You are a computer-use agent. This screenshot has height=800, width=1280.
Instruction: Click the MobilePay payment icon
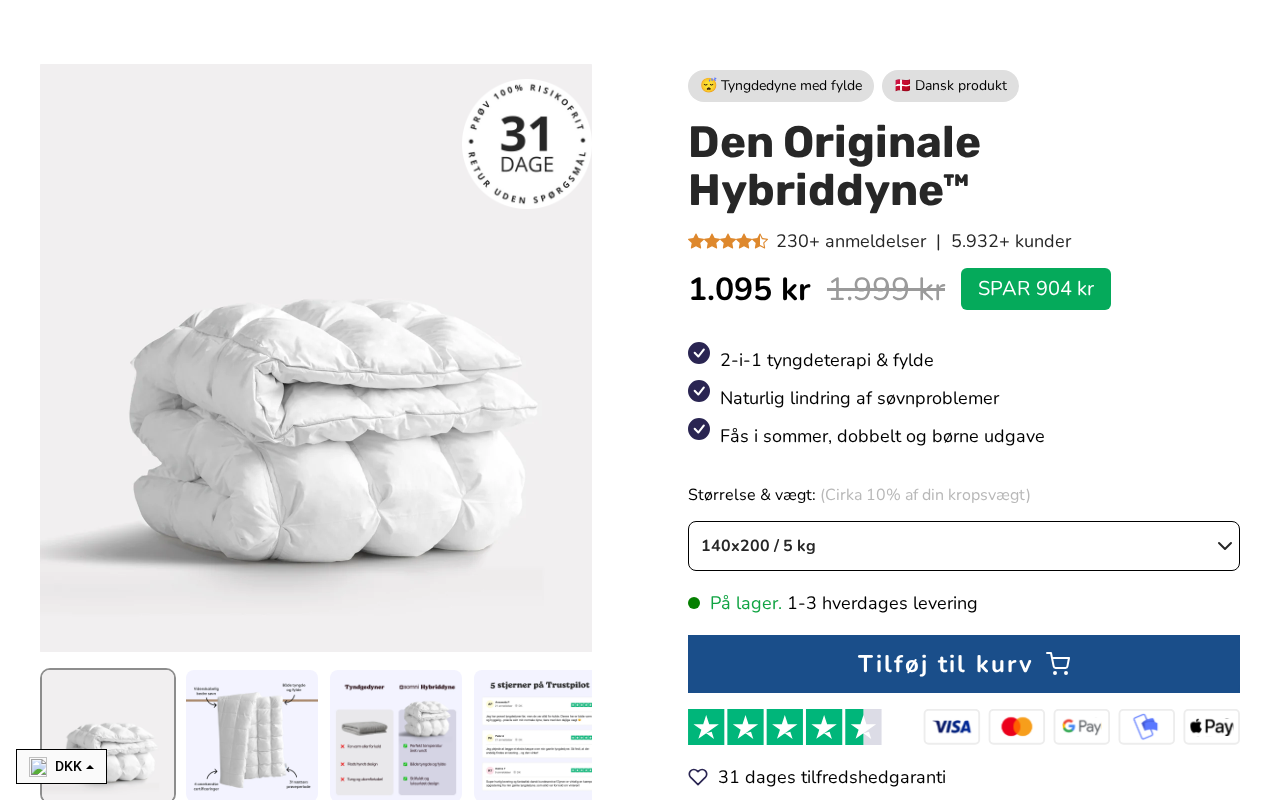[1146, 727]
